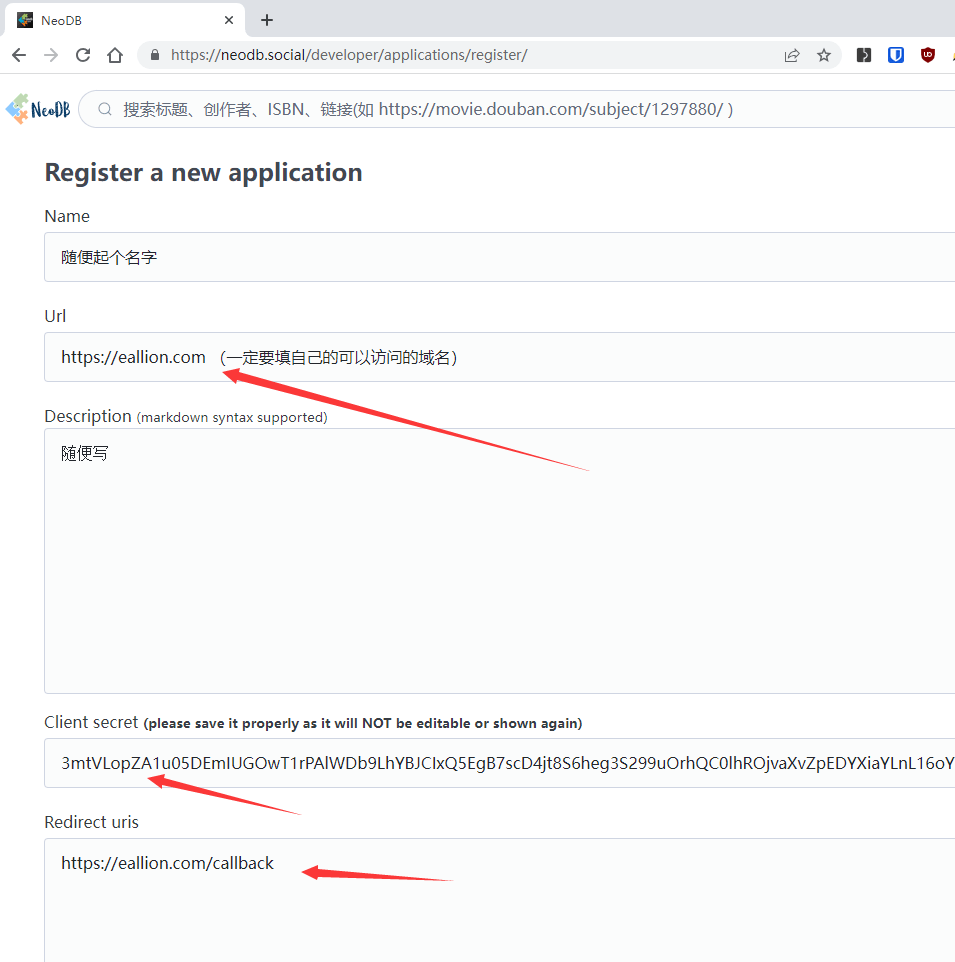Open the Bitwarden extension icon
This screenshot has height=962, width=955.
896,55
